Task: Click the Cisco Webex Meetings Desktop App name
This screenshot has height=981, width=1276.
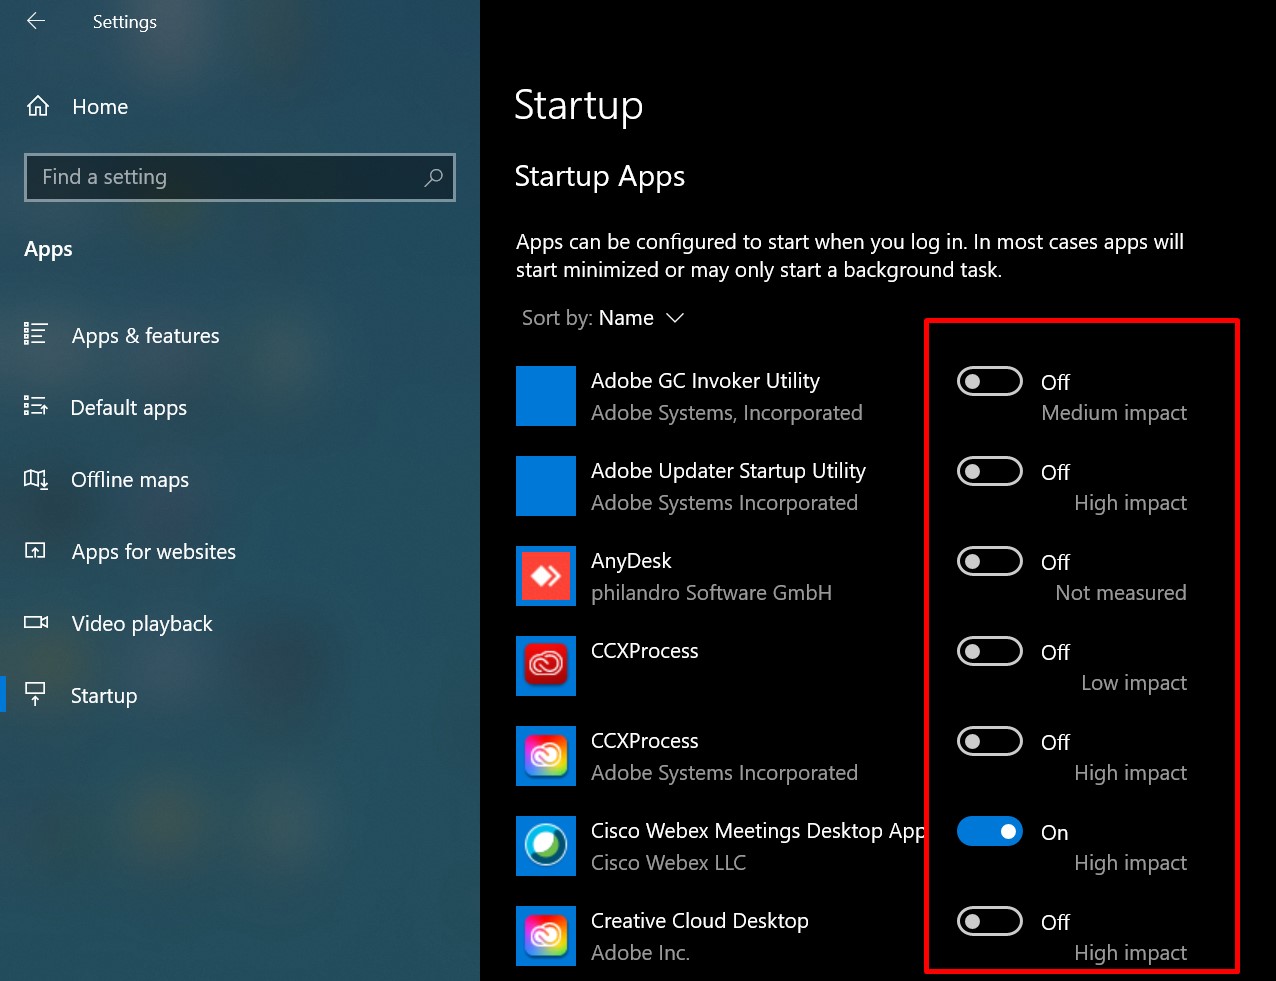Action: click(x=758, y=831)
